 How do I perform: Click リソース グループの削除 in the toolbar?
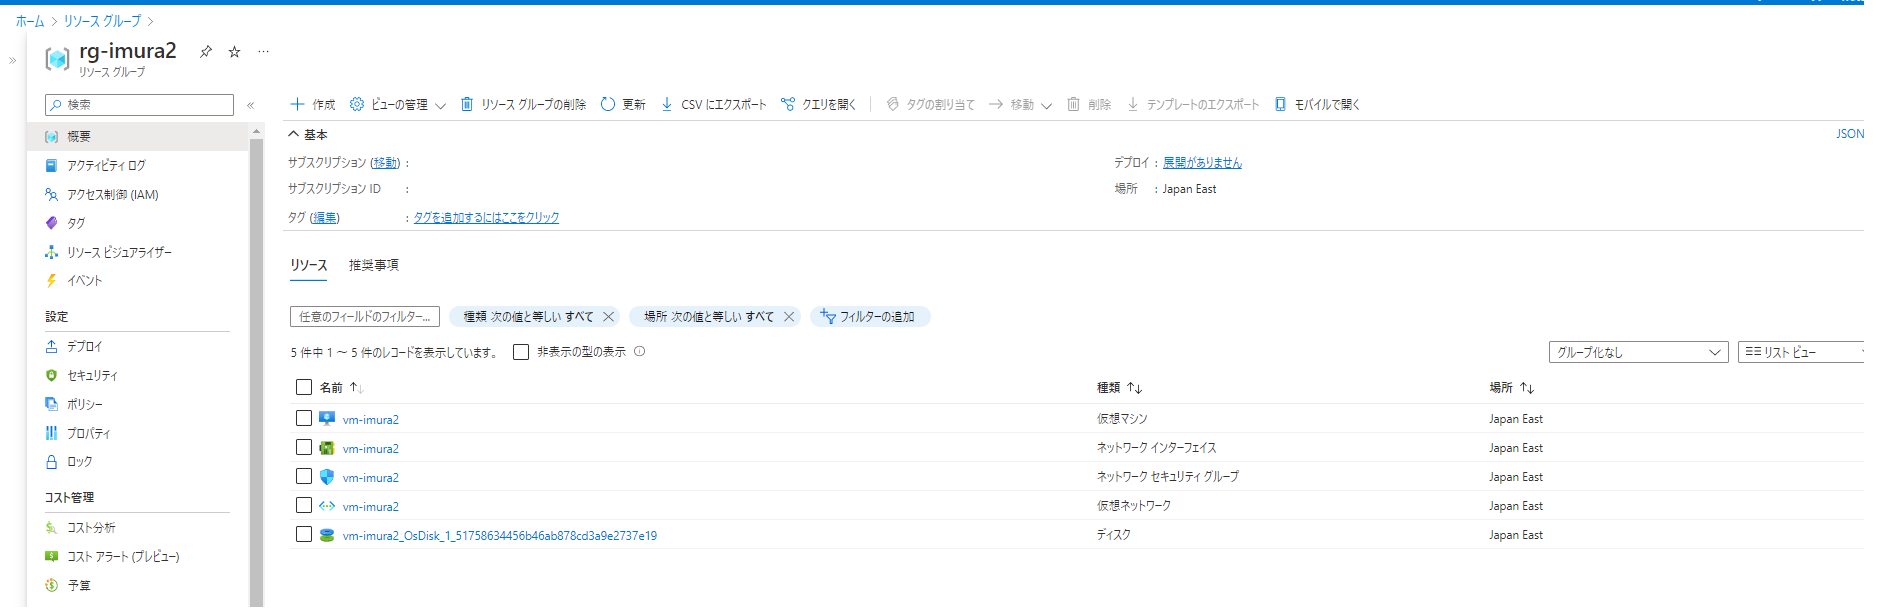(x=523, y=104)
